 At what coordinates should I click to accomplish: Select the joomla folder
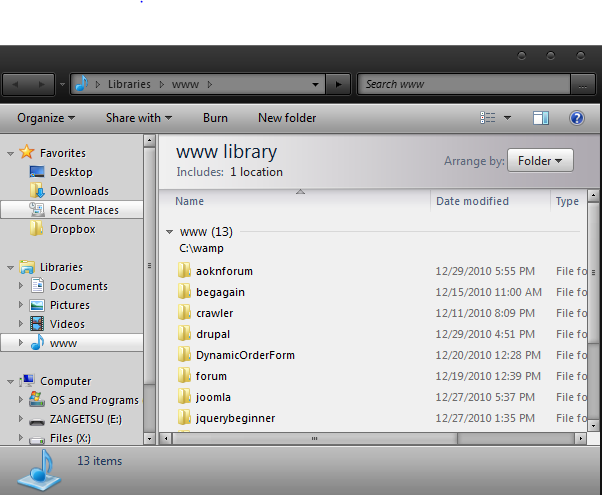pos(213,397)
